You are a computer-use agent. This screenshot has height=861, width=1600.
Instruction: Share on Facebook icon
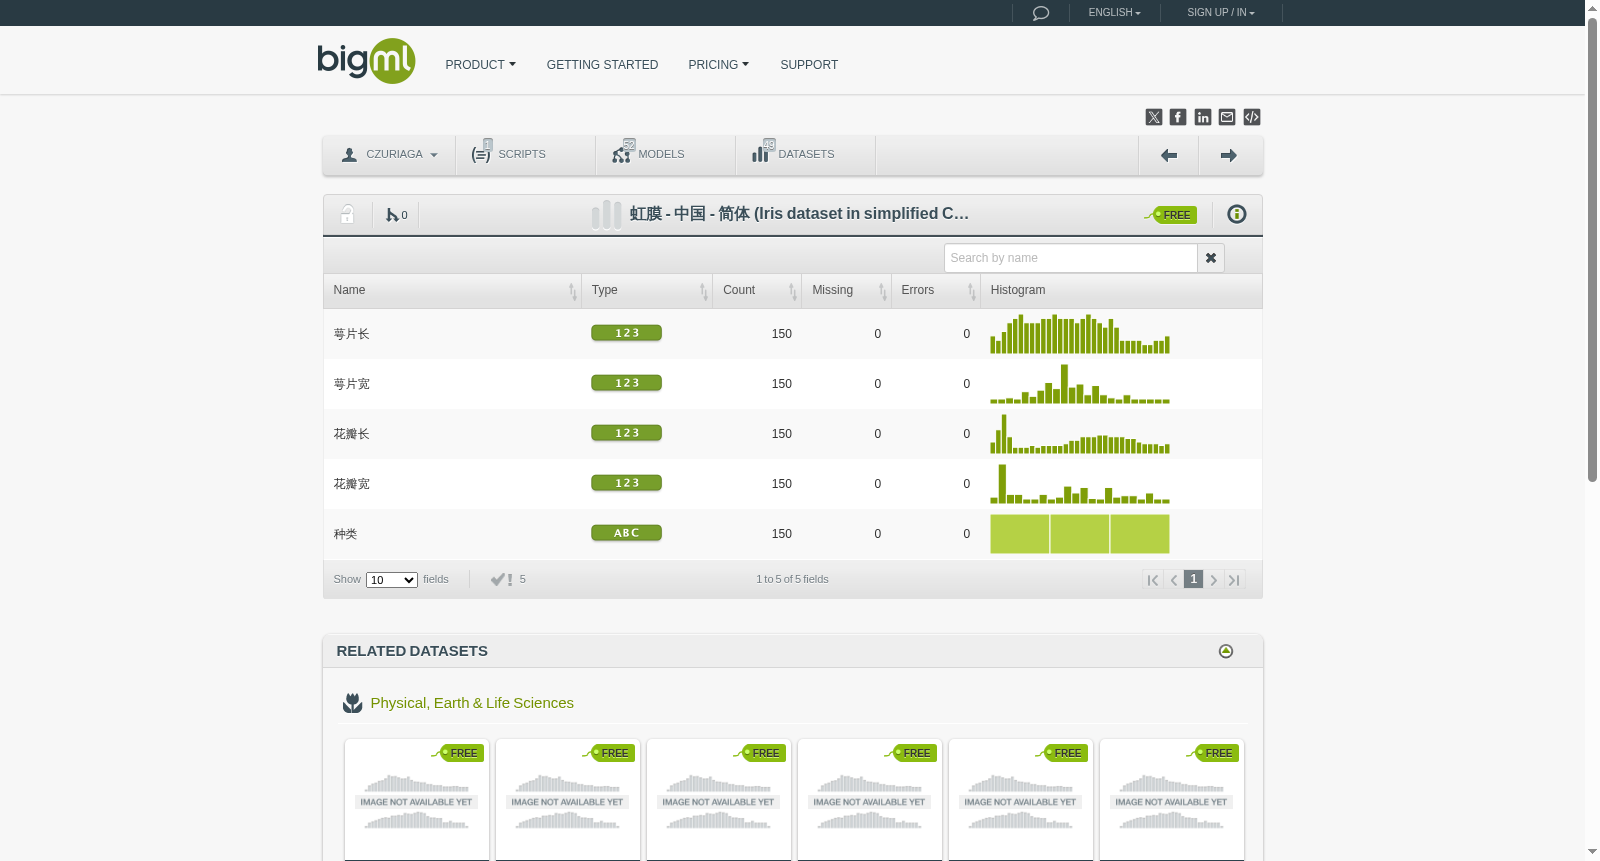(x=1178, y=117)
